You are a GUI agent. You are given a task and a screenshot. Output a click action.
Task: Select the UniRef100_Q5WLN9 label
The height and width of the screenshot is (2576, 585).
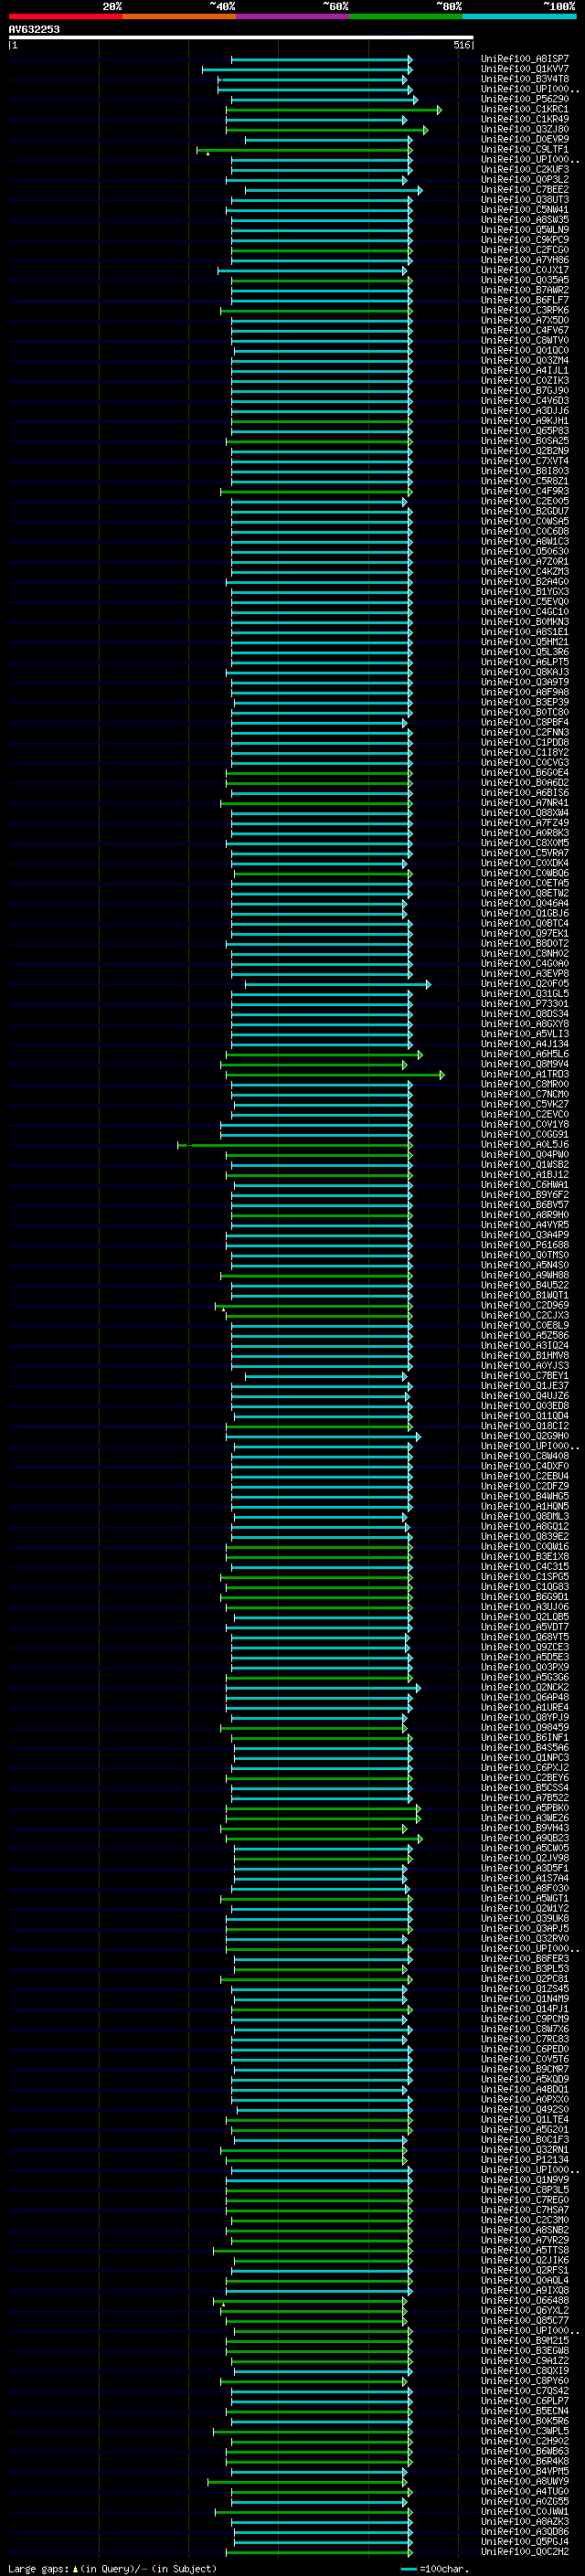(x=525, y=229)
